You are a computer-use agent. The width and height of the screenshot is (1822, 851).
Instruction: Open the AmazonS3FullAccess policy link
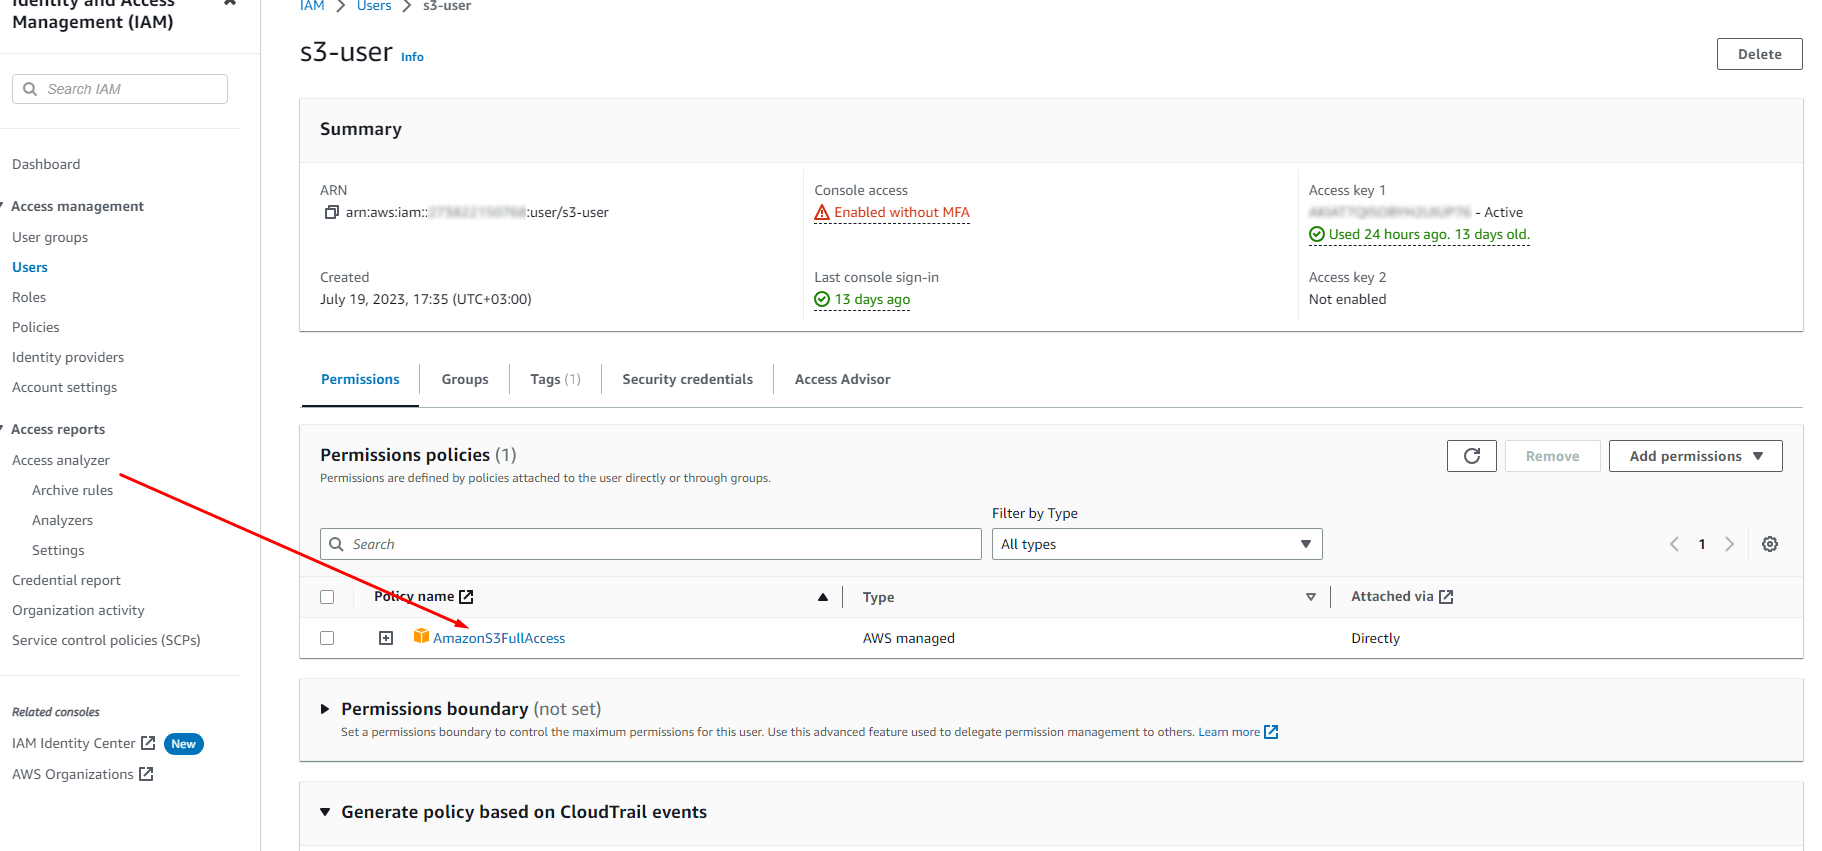click(499, 638)
